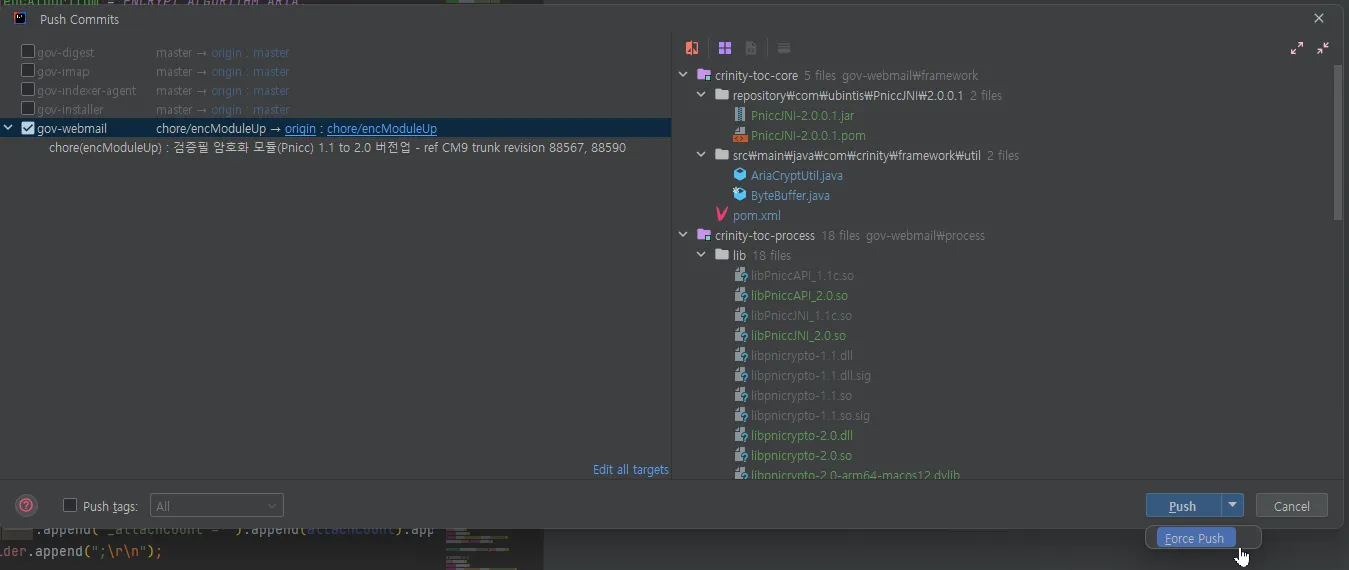Select libpnicrypto-1.1.so in file tree

[801, 395]
